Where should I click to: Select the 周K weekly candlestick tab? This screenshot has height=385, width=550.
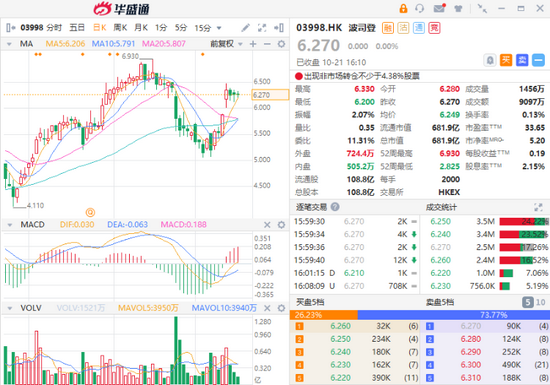(x=120, y=28)
